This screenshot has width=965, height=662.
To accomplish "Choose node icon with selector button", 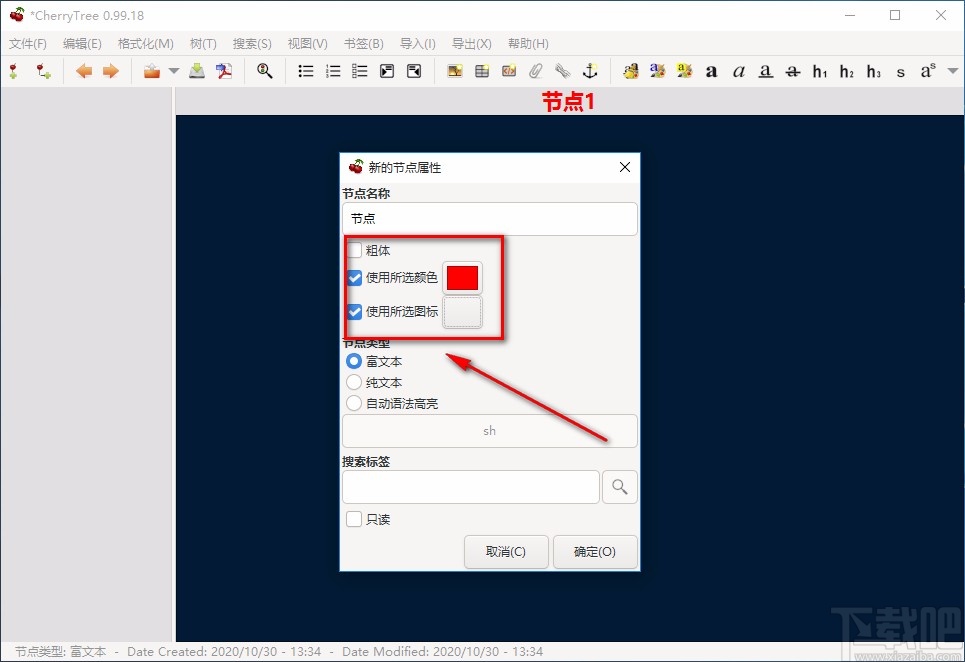I will click(462, 312).
